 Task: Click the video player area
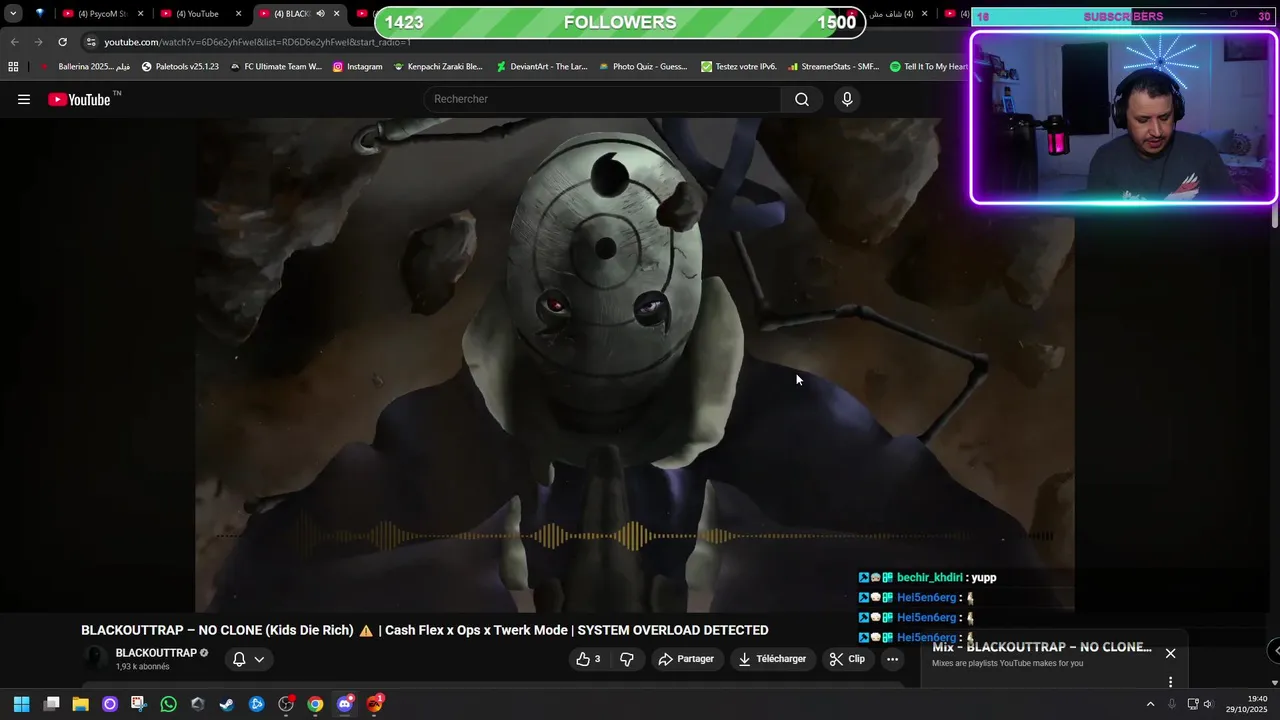(635, 365)
